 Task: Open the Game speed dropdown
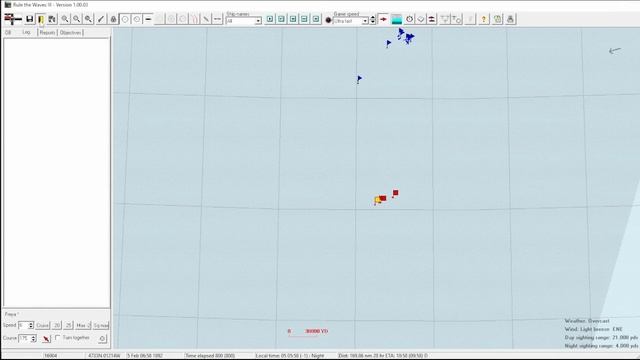pyautogui.click(x=365, y=21)
